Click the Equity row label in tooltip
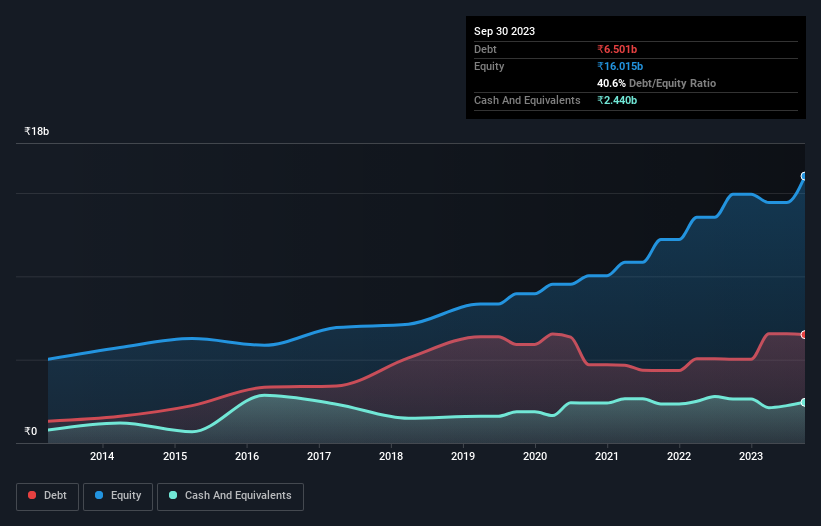This screenshot has width=821, height=526. point(489,66)
